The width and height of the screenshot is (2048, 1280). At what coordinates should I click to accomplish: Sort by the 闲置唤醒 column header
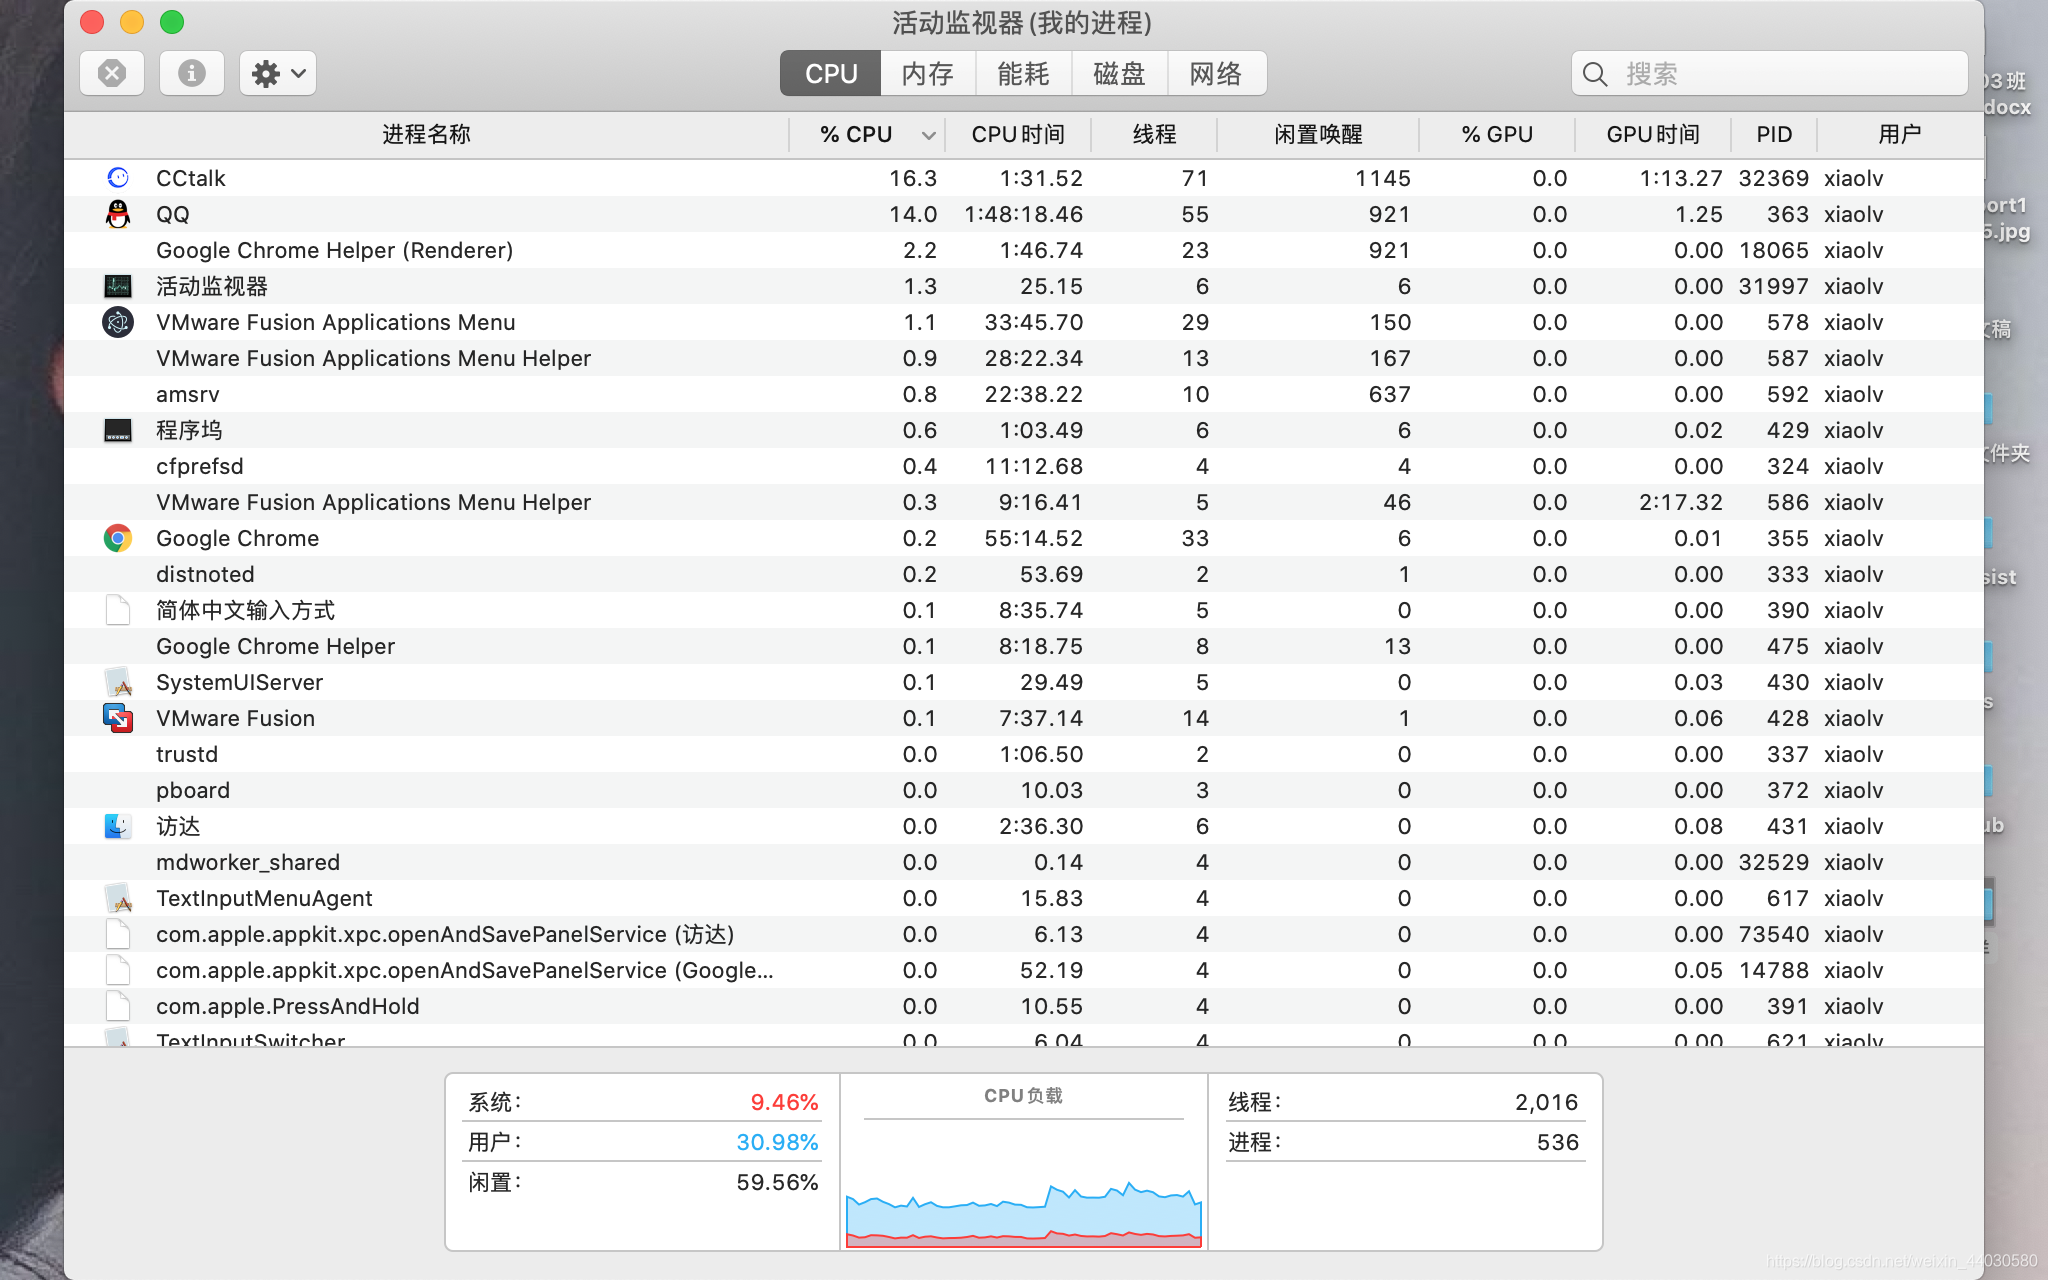(1318, 134)
